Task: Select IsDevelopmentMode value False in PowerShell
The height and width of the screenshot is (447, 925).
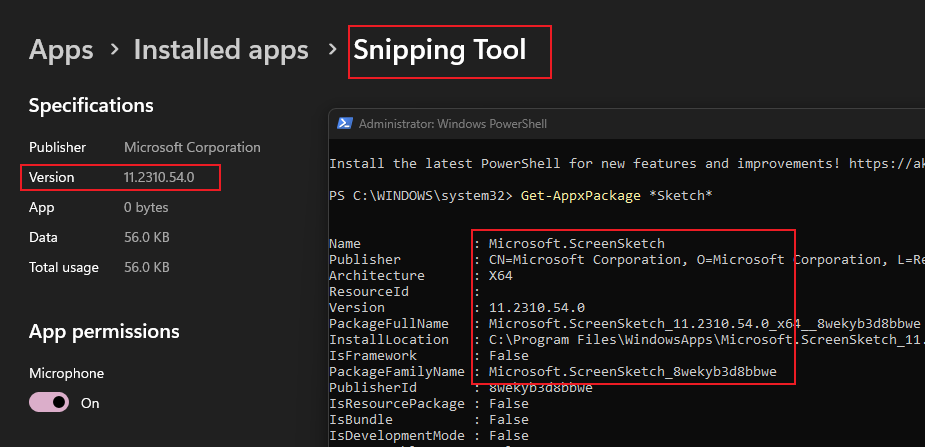Action: (x=509, y=436)
